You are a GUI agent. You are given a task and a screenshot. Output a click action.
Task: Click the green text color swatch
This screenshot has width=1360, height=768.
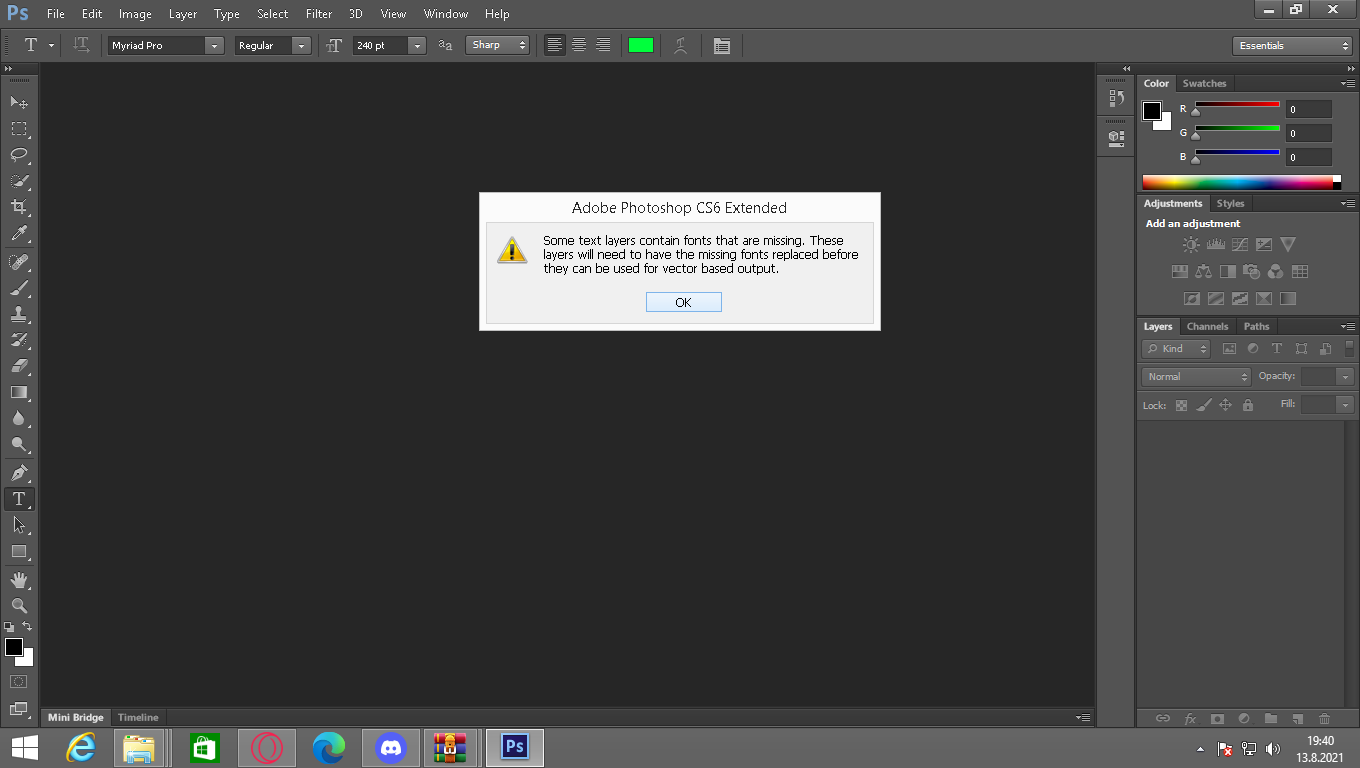(640, 45)
